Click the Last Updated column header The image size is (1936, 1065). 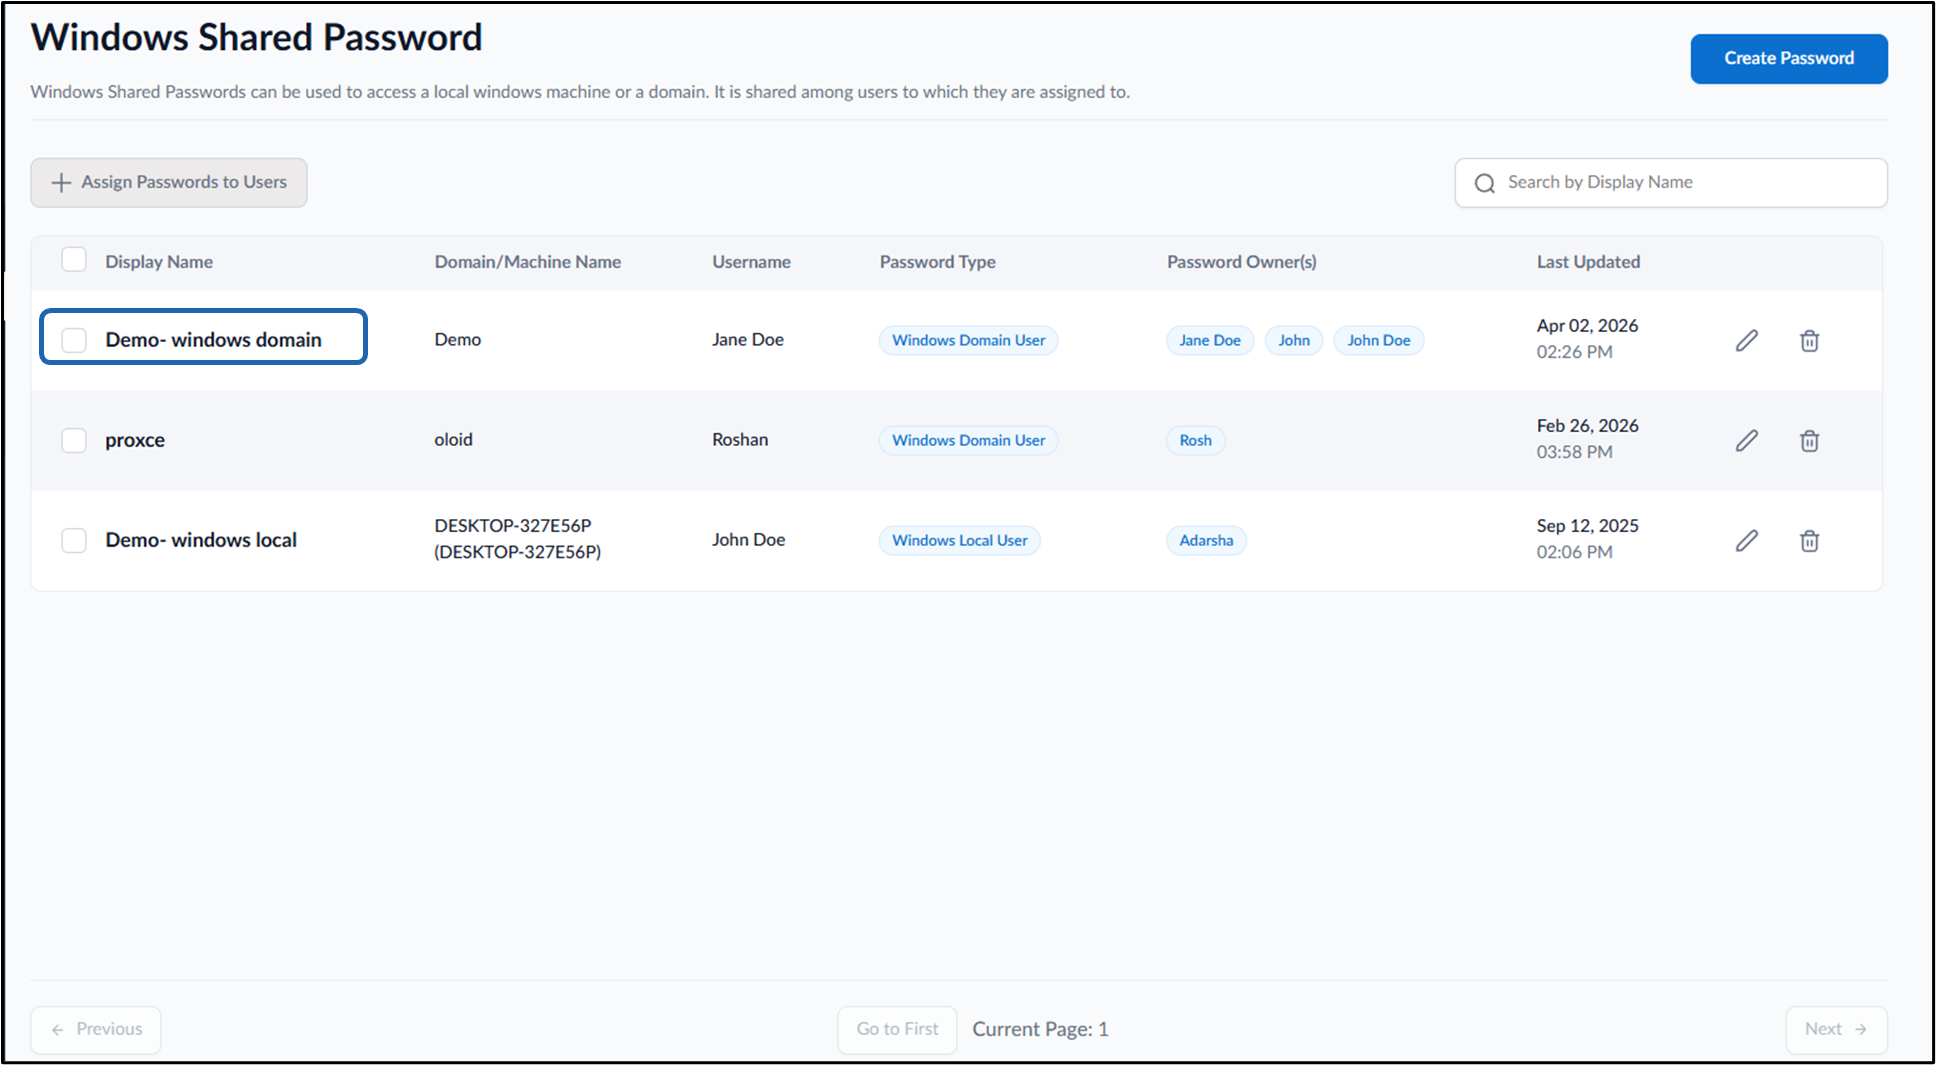click(1588, 262)
